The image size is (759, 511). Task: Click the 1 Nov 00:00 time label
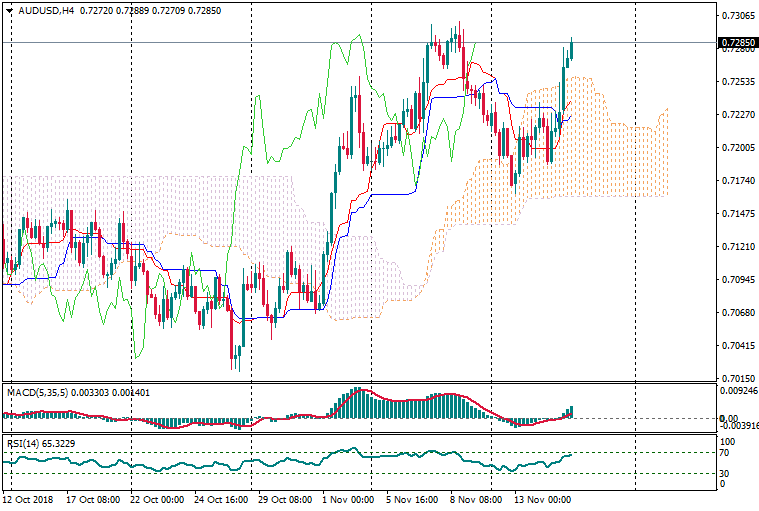click(349, 498)
